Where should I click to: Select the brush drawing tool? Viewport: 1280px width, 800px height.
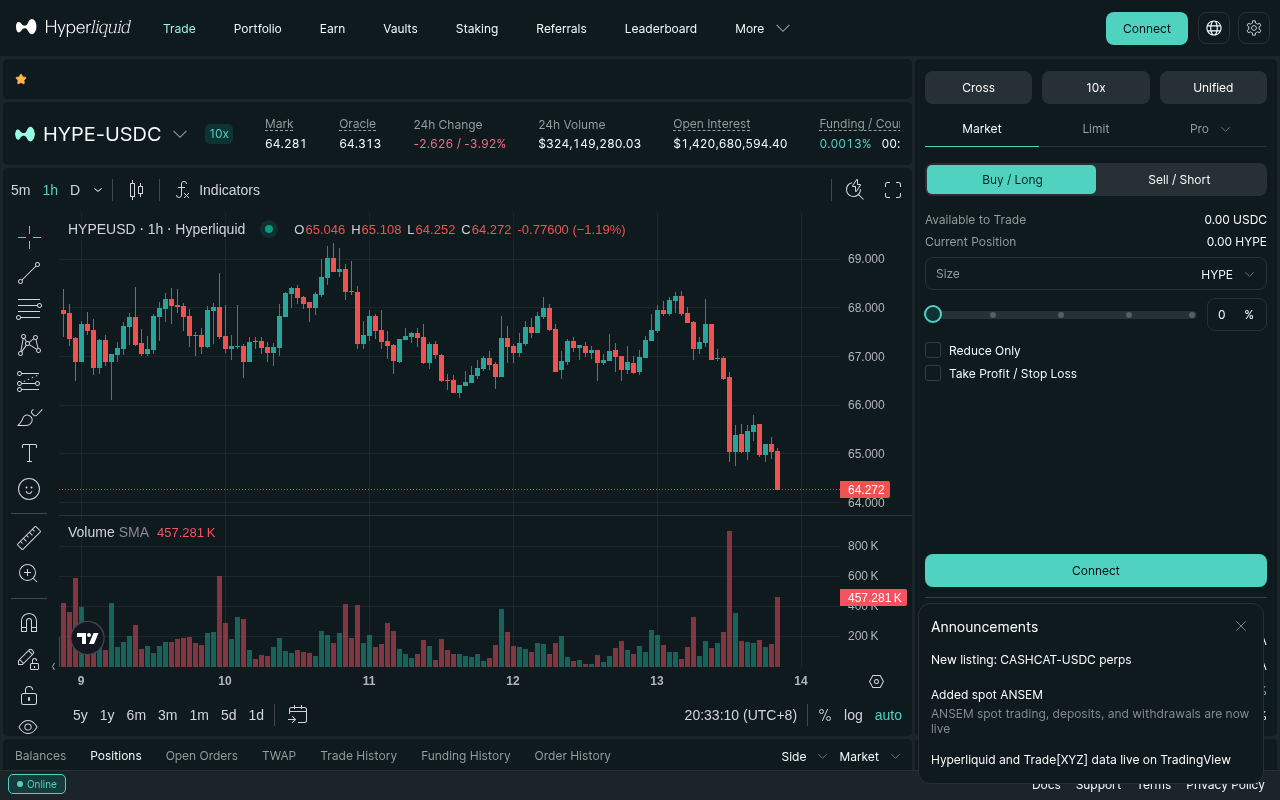click(29, 417)
